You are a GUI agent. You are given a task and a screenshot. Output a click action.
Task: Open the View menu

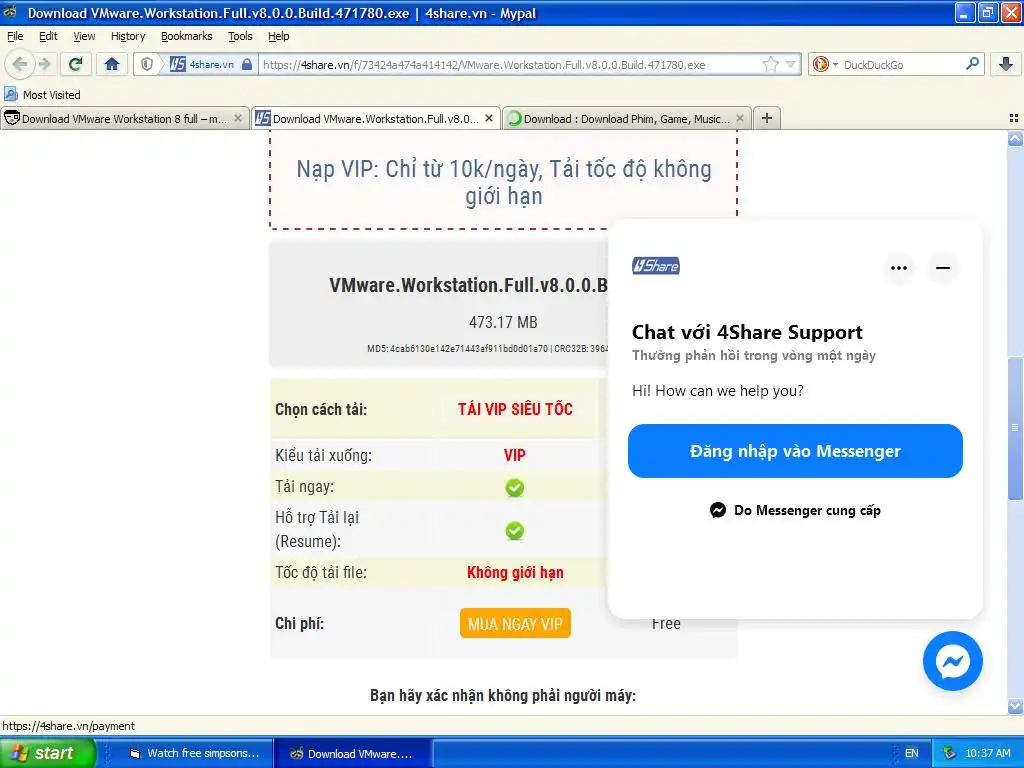point(84,37)
